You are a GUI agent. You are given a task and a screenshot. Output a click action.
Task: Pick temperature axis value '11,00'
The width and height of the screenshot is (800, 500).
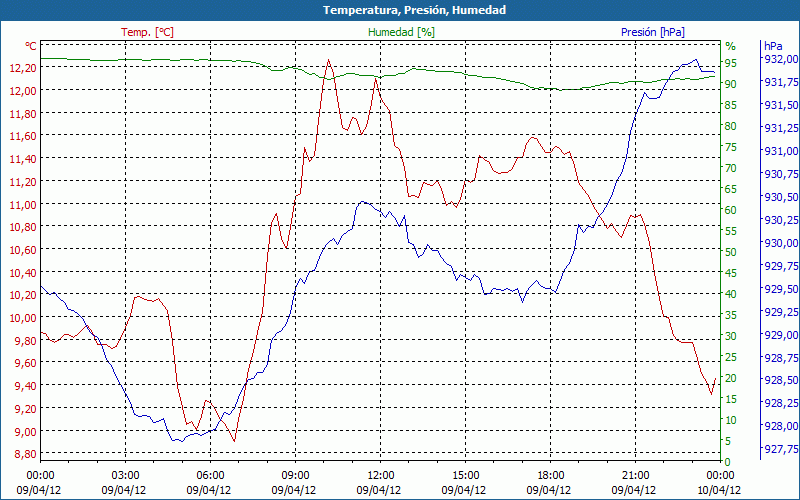[23, 204]
